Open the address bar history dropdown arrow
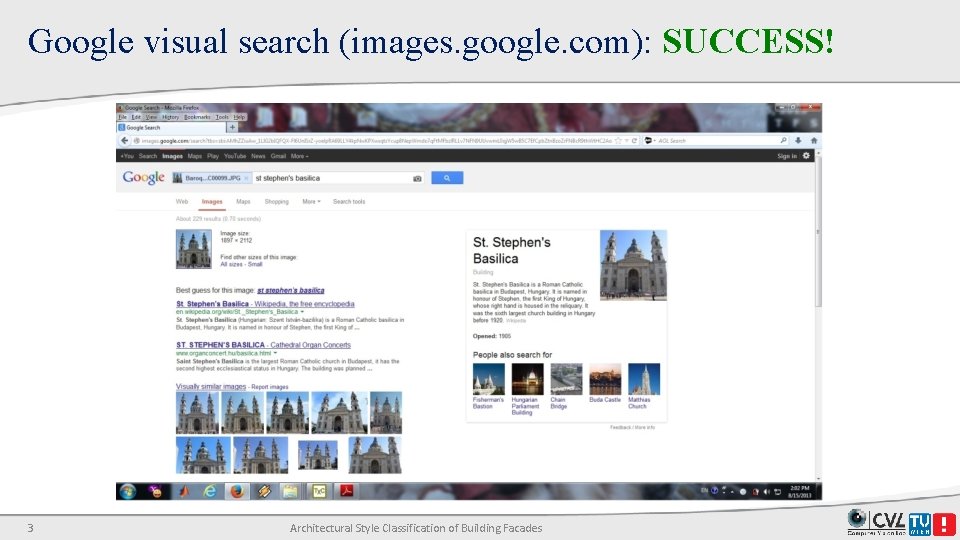 click(626, 141)
